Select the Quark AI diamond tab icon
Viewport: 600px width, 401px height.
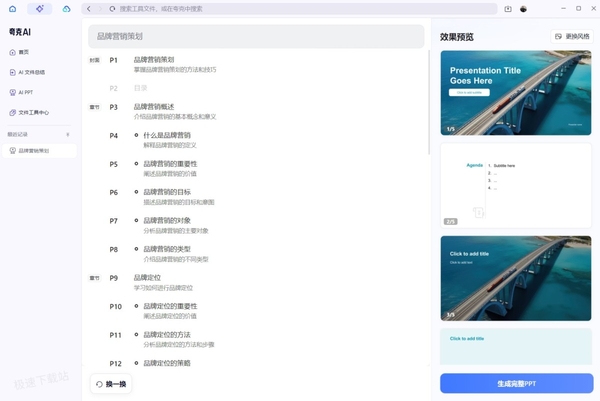40,8
